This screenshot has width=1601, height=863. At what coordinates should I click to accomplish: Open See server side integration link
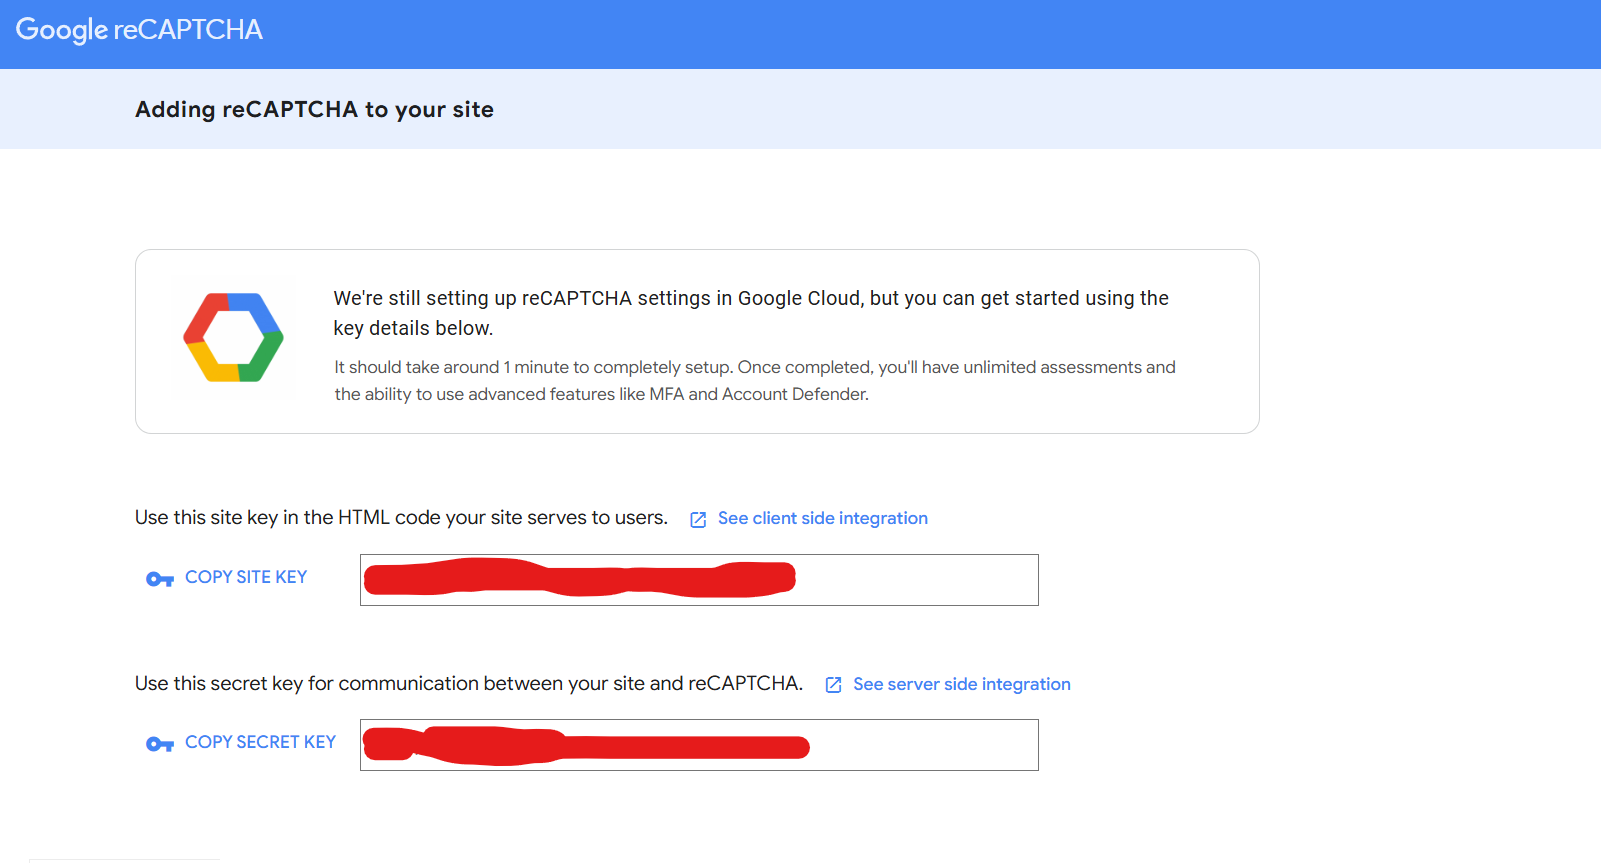click(x=961, y=684)
